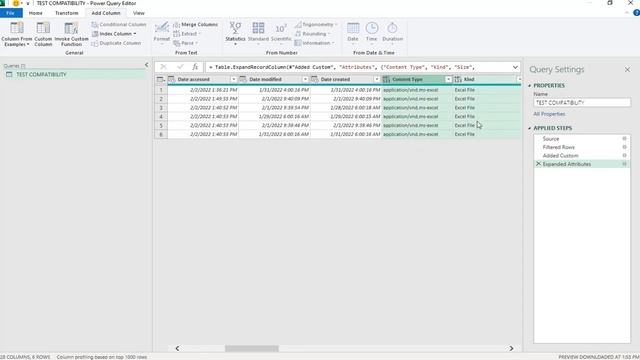Select the Added Custom step
The image size is (640, 360).
coord(560,156)
